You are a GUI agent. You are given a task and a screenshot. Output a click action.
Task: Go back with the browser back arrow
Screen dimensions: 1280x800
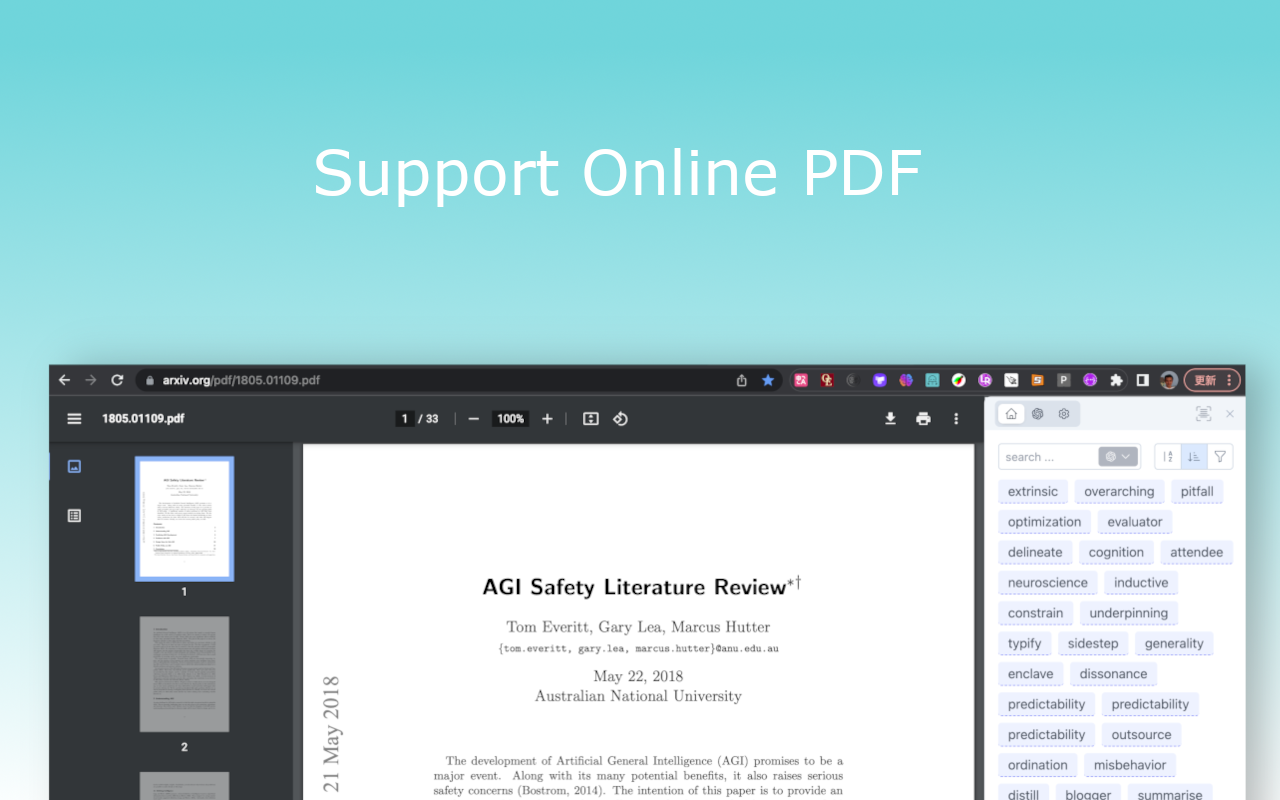coord(65,380)
